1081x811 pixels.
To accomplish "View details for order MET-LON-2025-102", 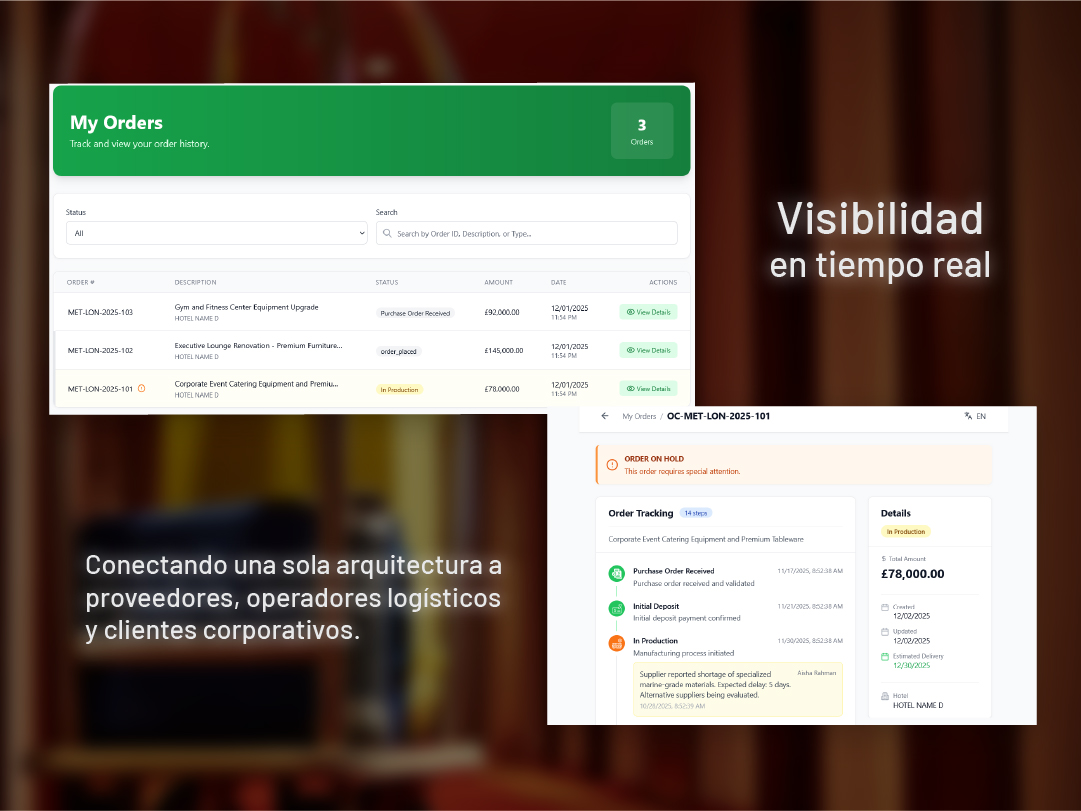I will point(648,350).
